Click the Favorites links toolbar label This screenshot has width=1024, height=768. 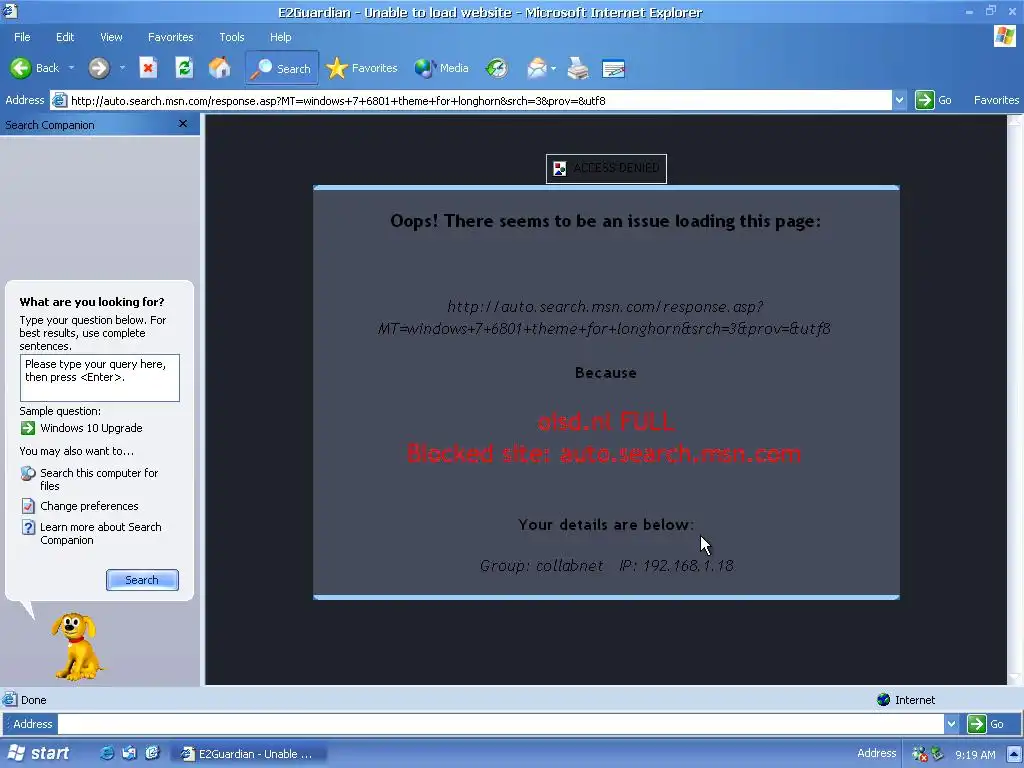996,100
